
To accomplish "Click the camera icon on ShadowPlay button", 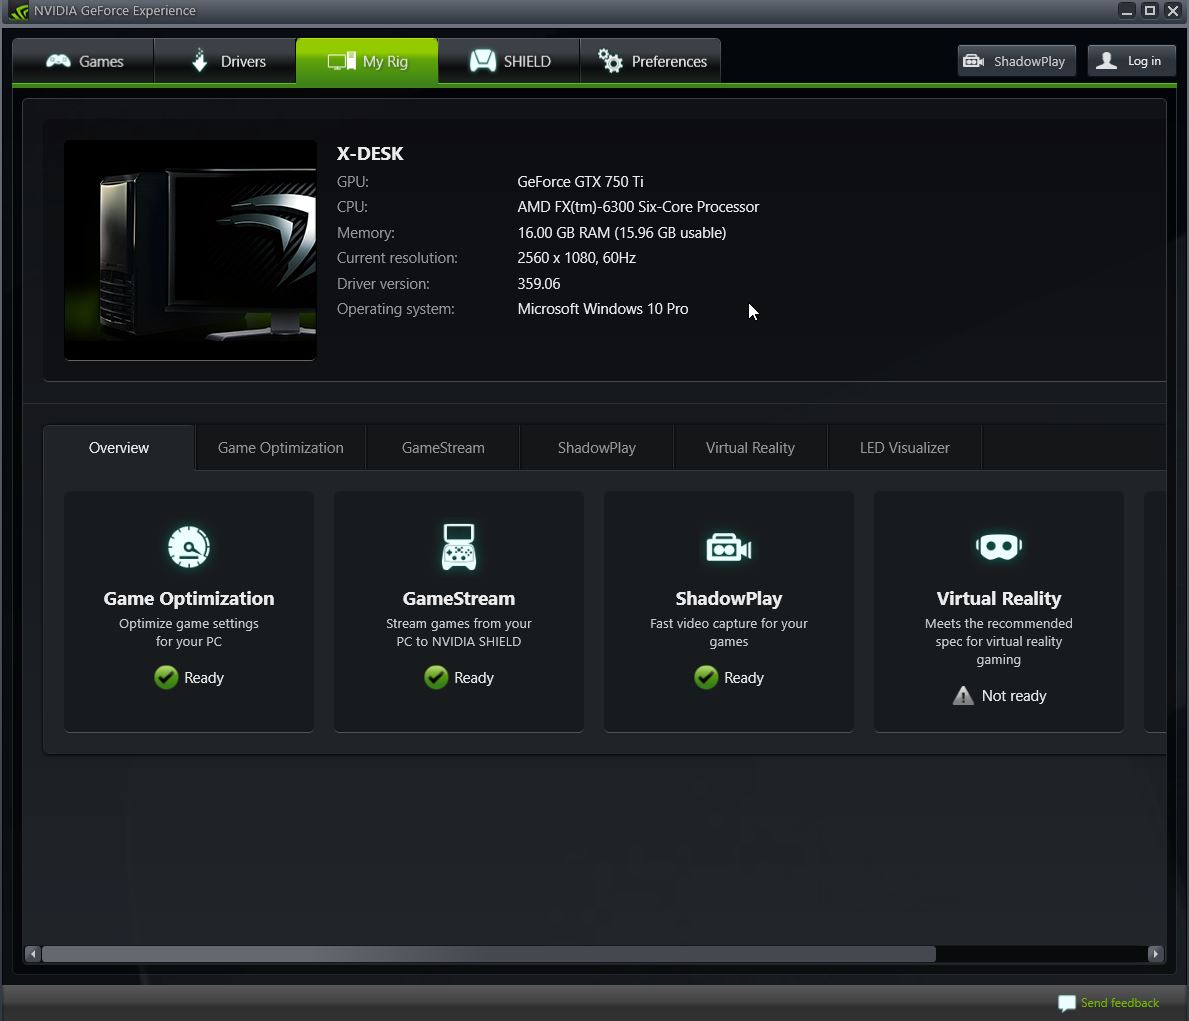I will (x=974, y=61).
